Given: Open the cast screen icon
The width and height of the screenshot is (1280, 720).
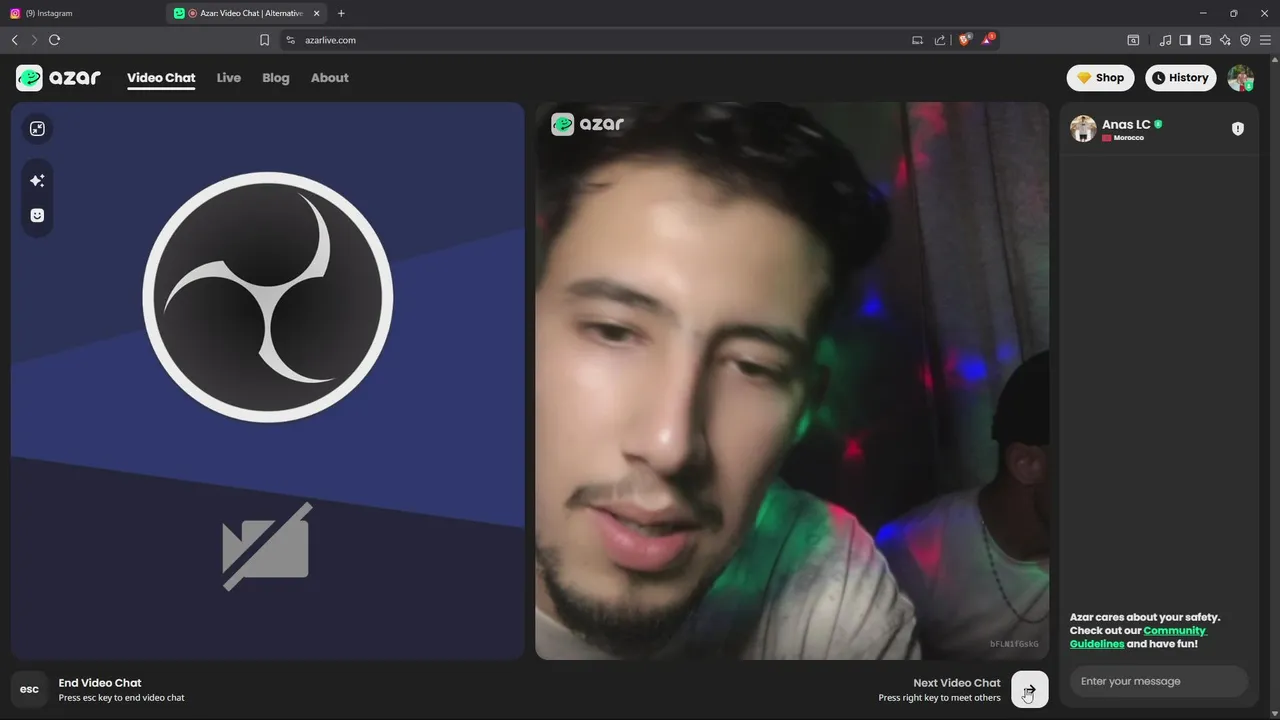Looking at the screenshot, I should point(917,40).
